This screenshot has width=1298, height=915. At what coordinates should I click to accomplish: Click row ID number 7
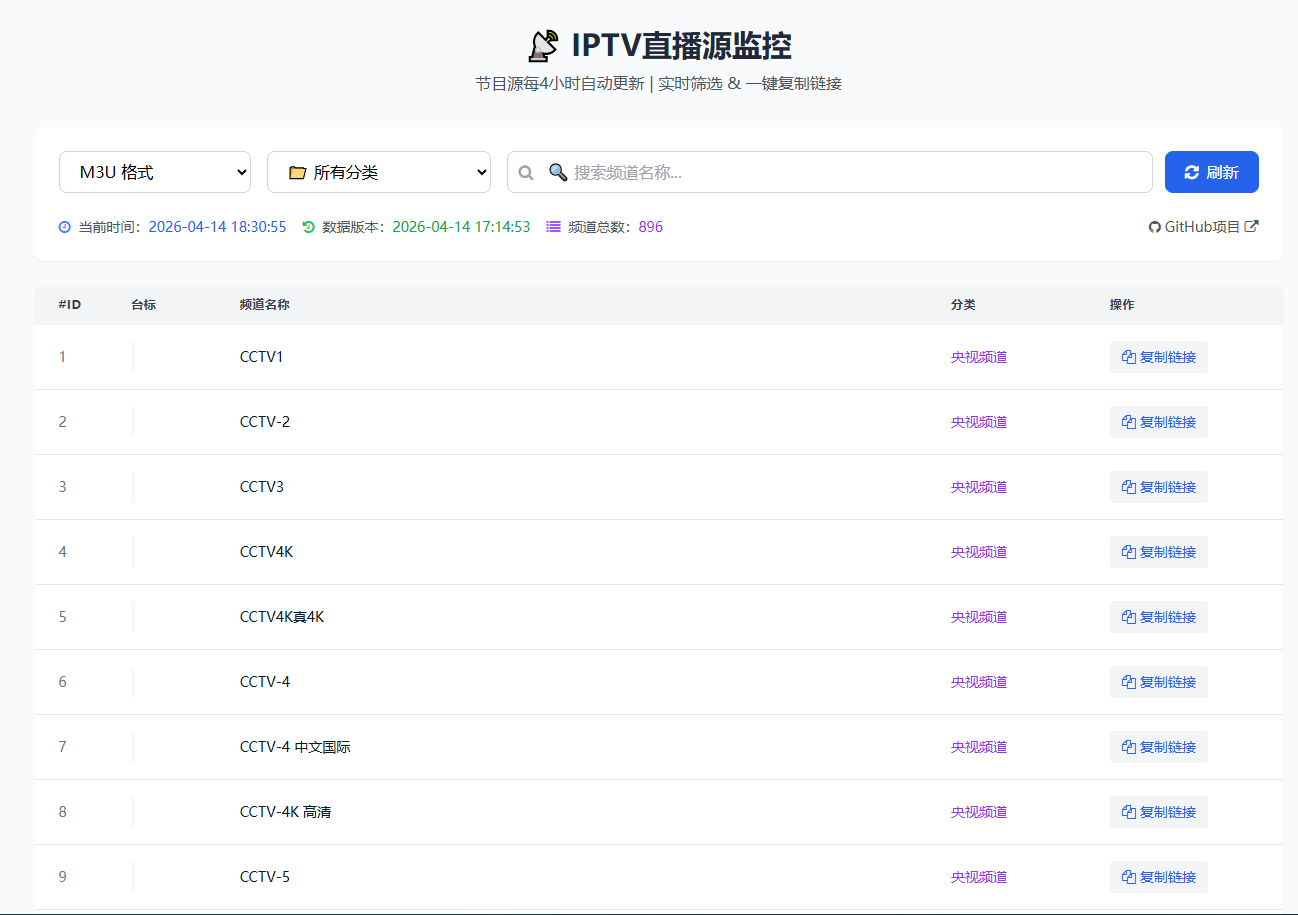point(63,747)
